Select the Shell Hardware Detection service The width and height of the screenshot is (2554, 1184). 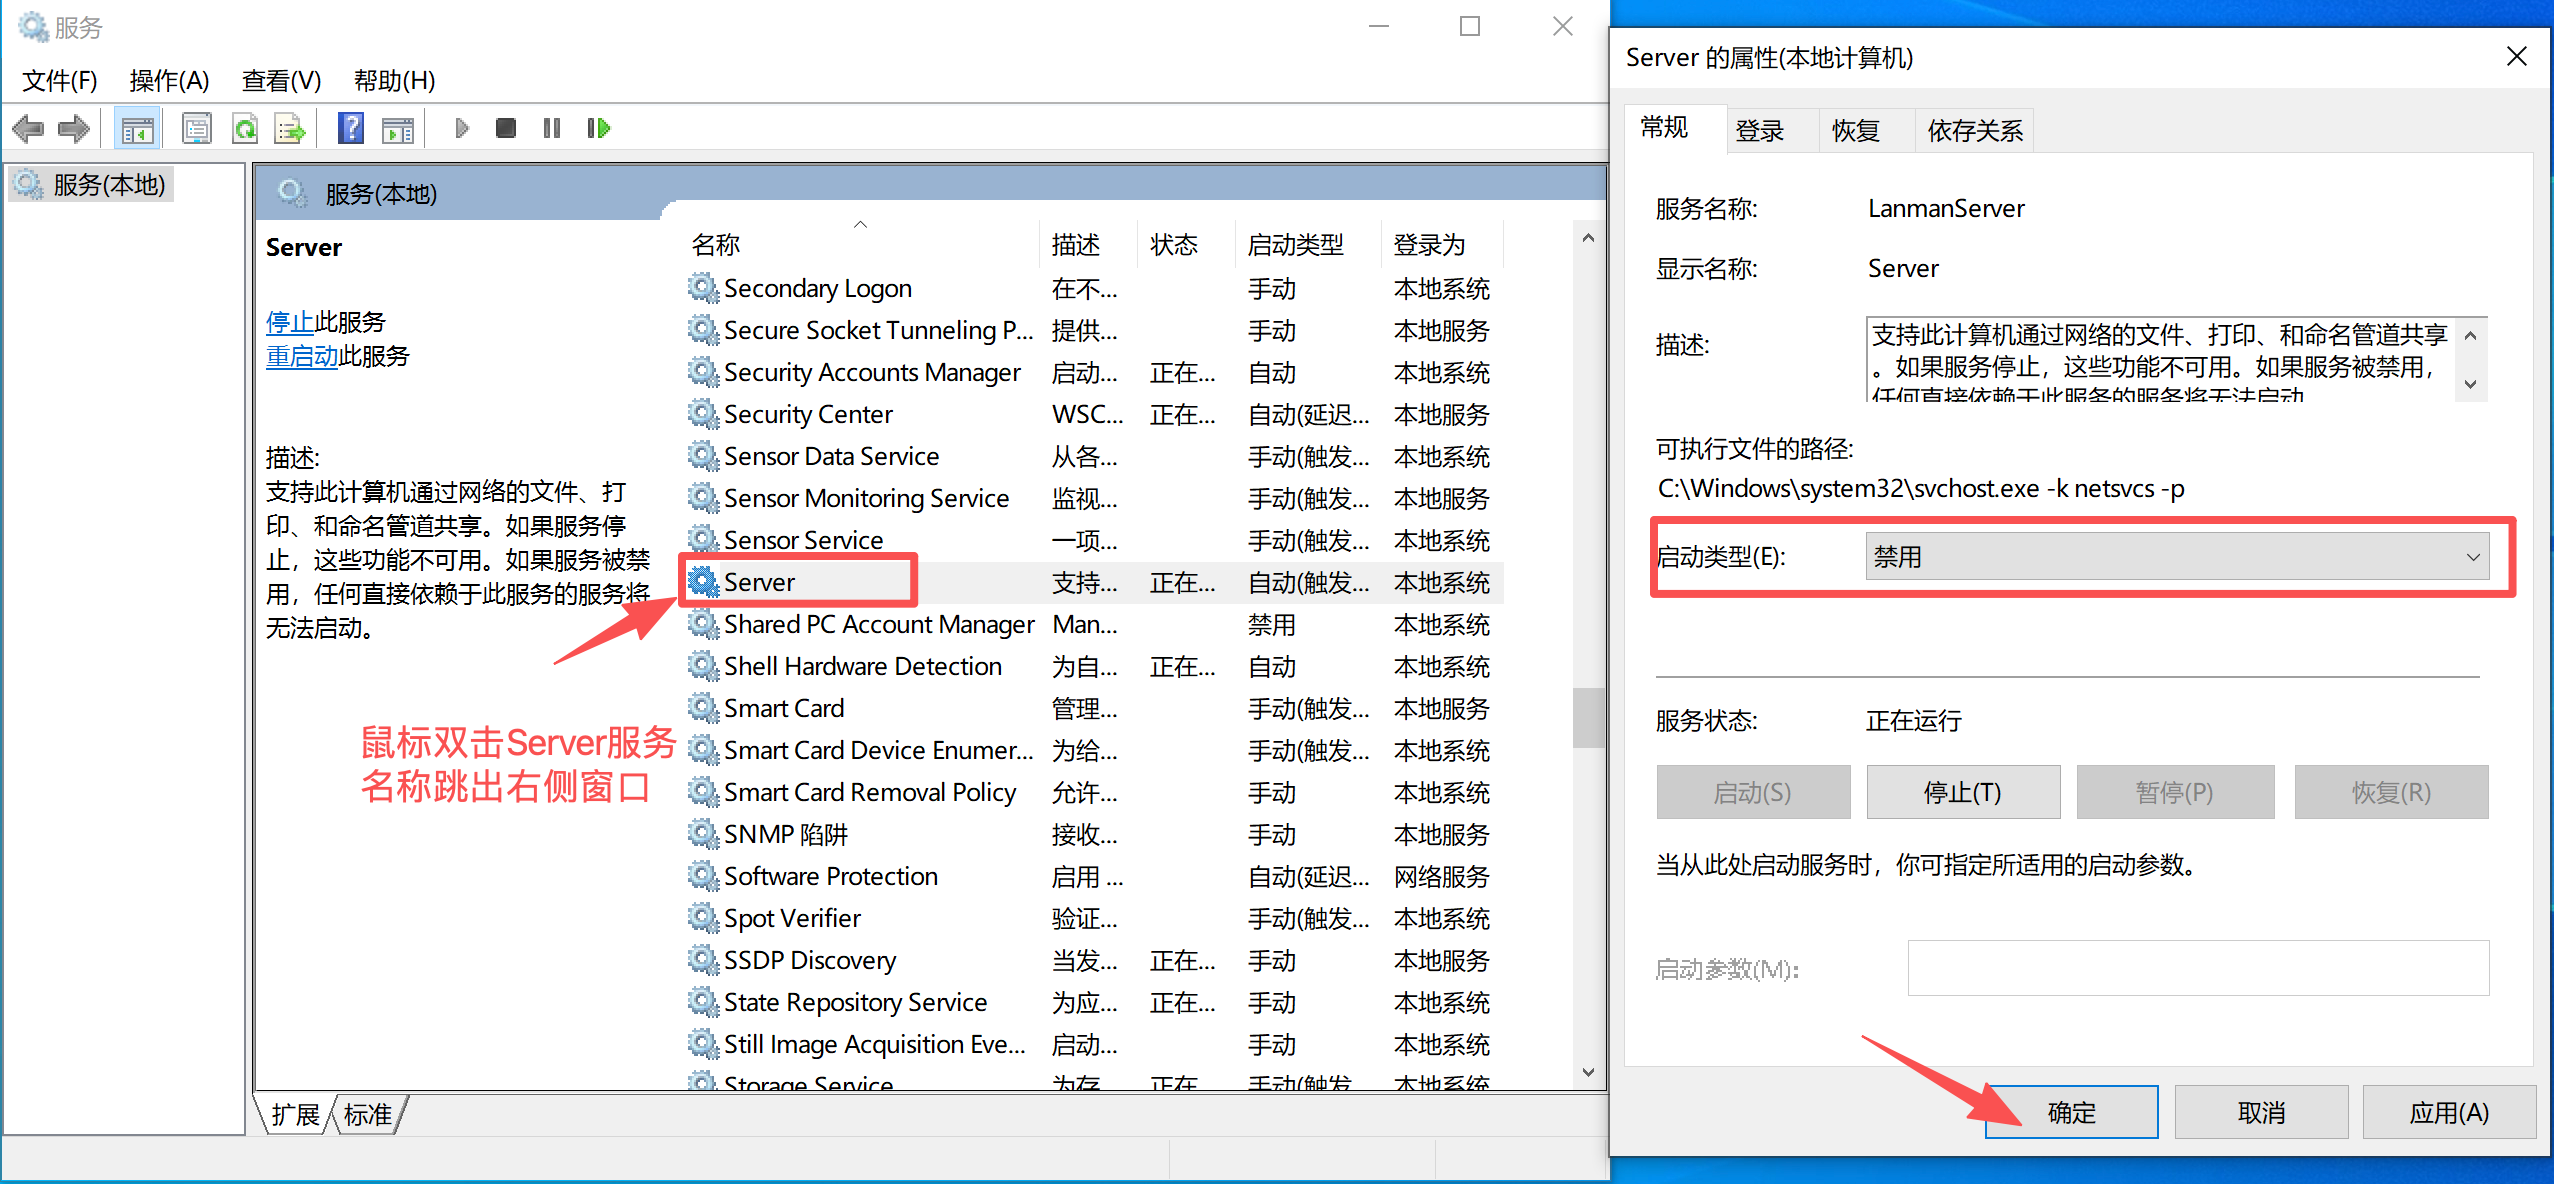coord(862,666)
